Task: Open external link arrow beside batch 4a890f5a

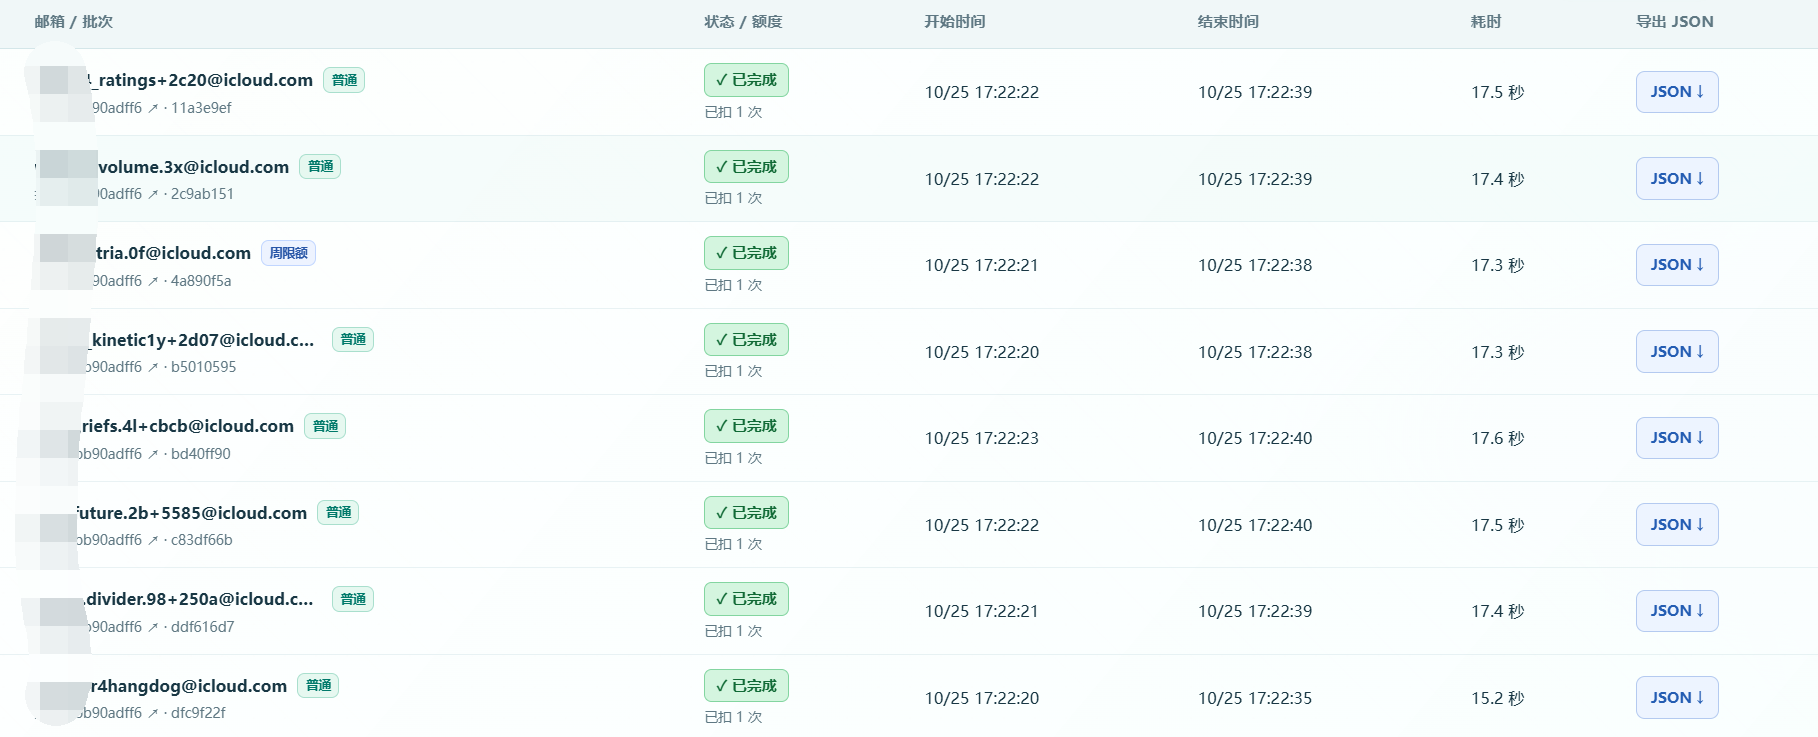Action: (153, 281)
